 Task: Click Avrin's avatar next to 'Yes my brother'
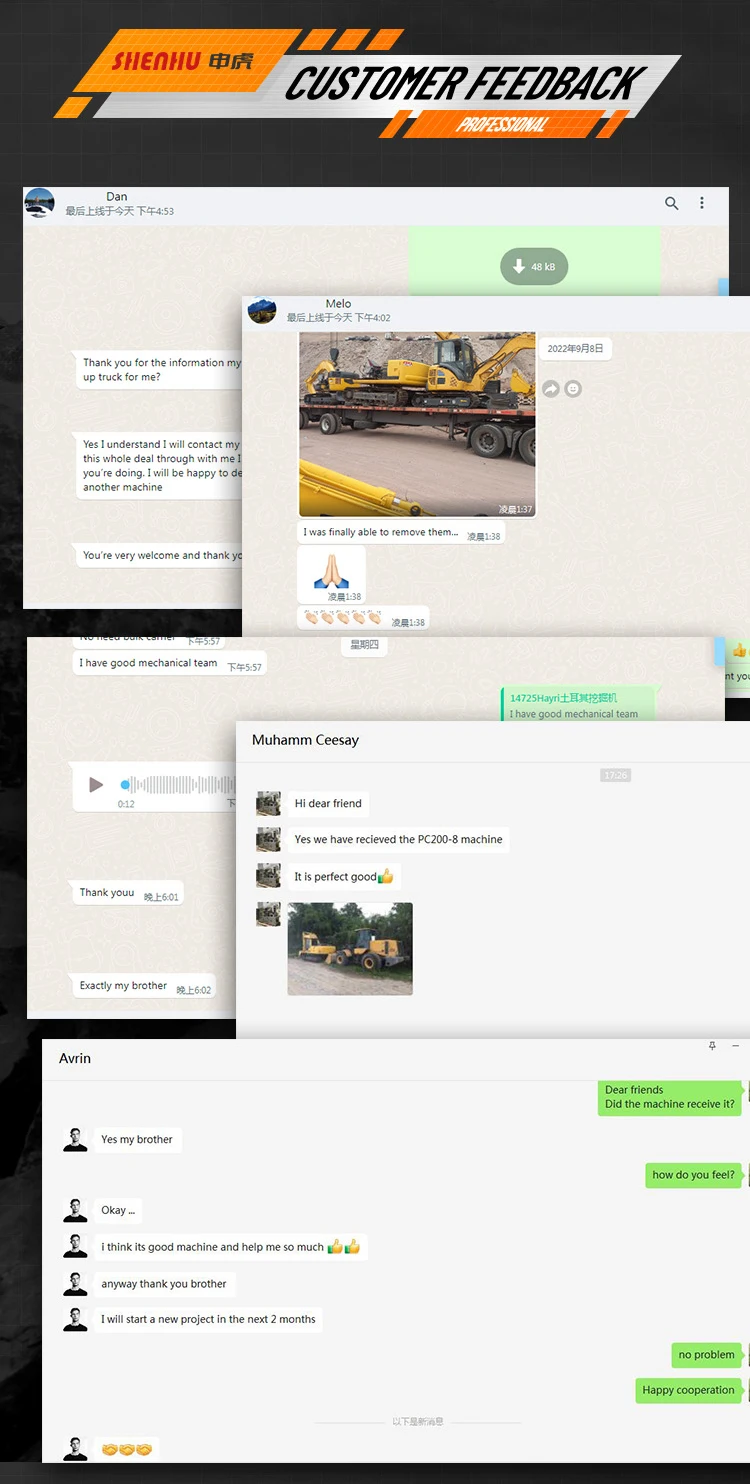click(76, 1140)
